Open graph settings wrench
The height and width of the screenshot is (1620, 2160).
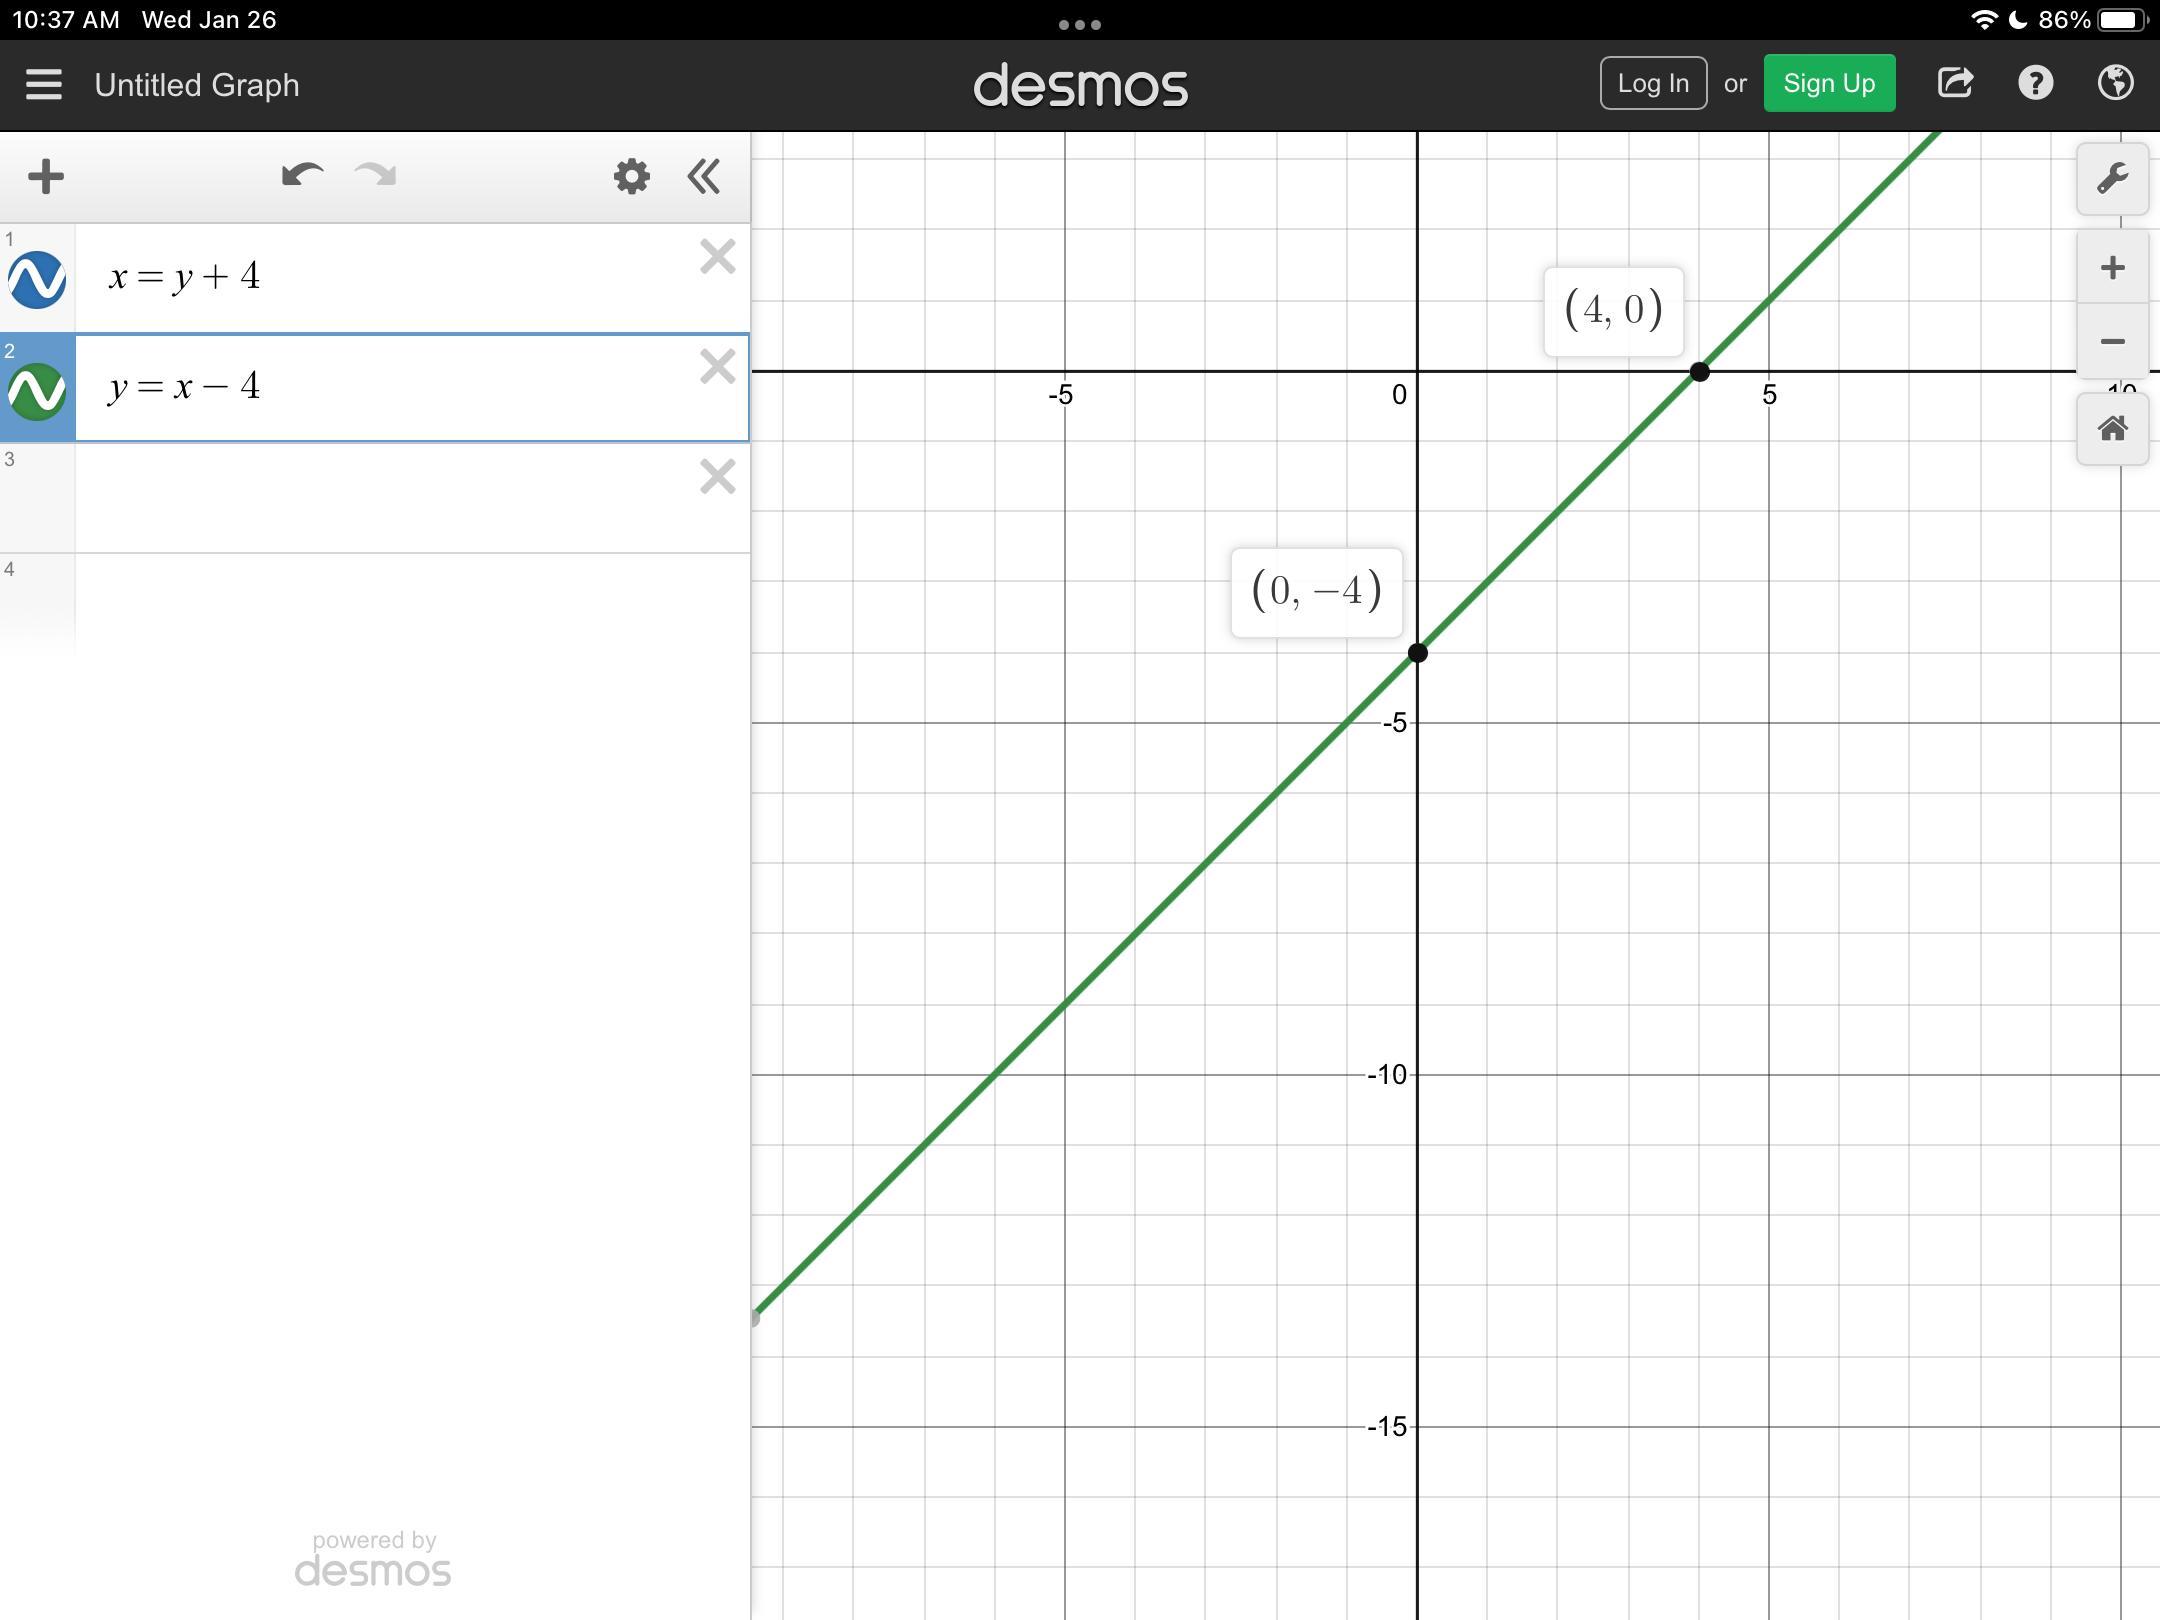tap(2112, 179)
